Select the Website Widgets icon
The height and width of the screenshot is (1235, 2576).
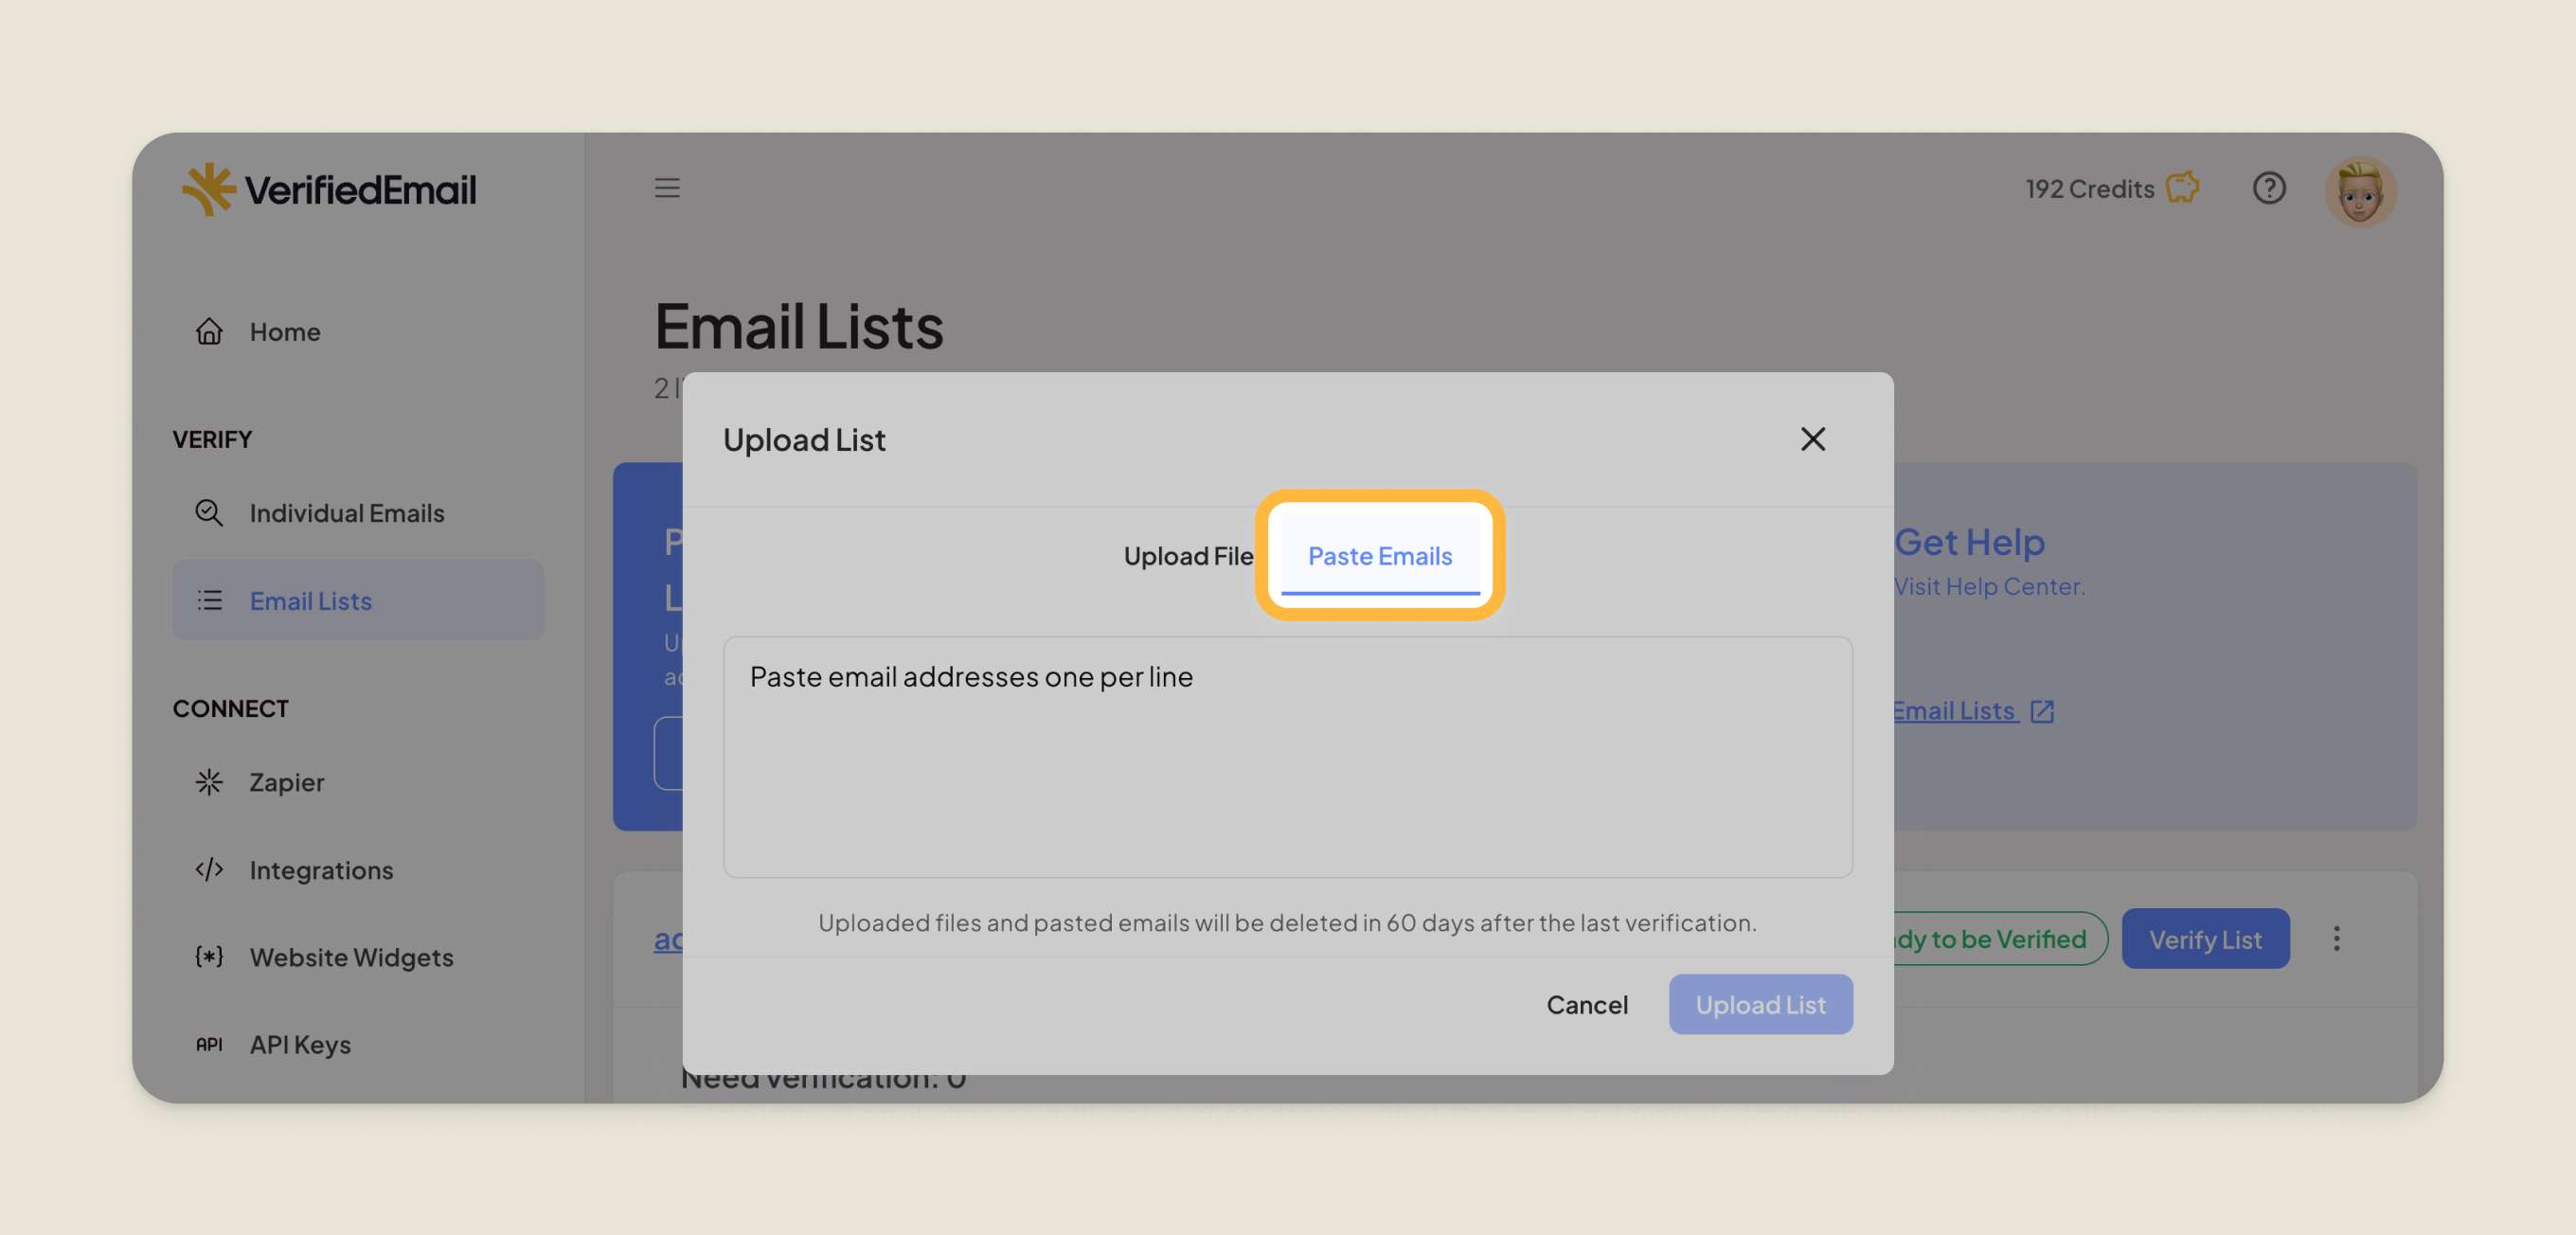(208, 957)
